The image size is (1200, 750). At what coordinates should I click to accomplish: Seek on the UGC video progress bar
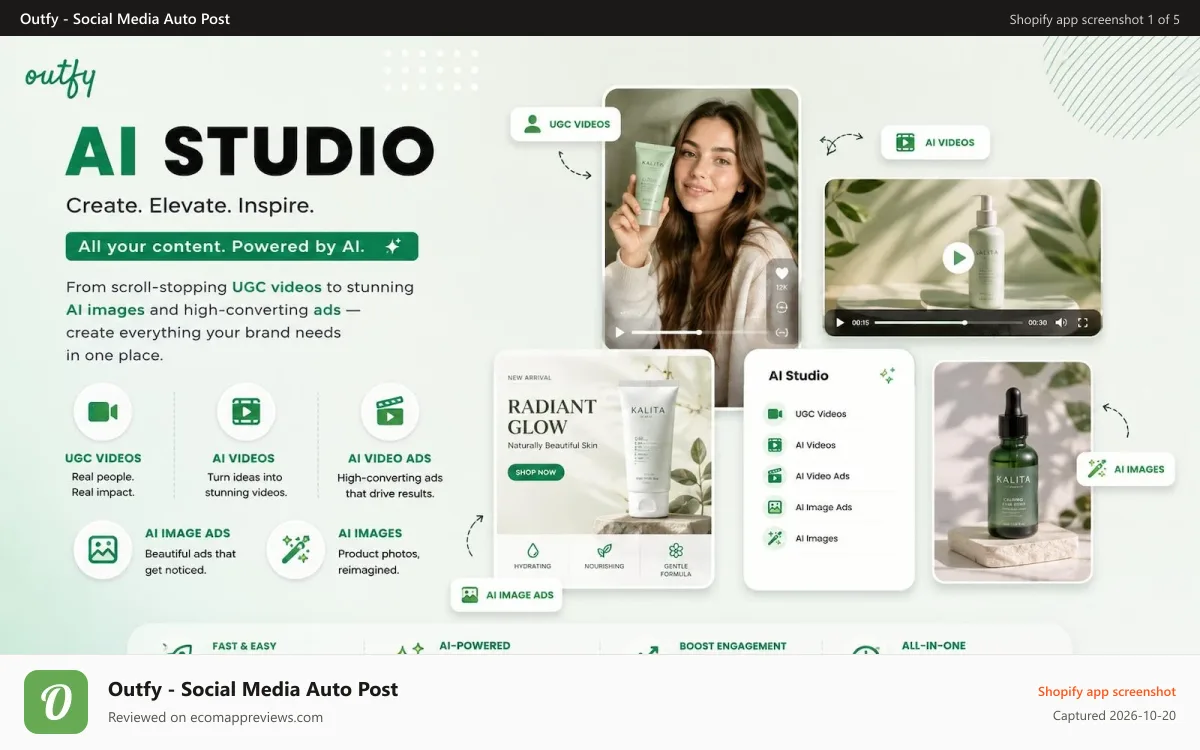698,332
